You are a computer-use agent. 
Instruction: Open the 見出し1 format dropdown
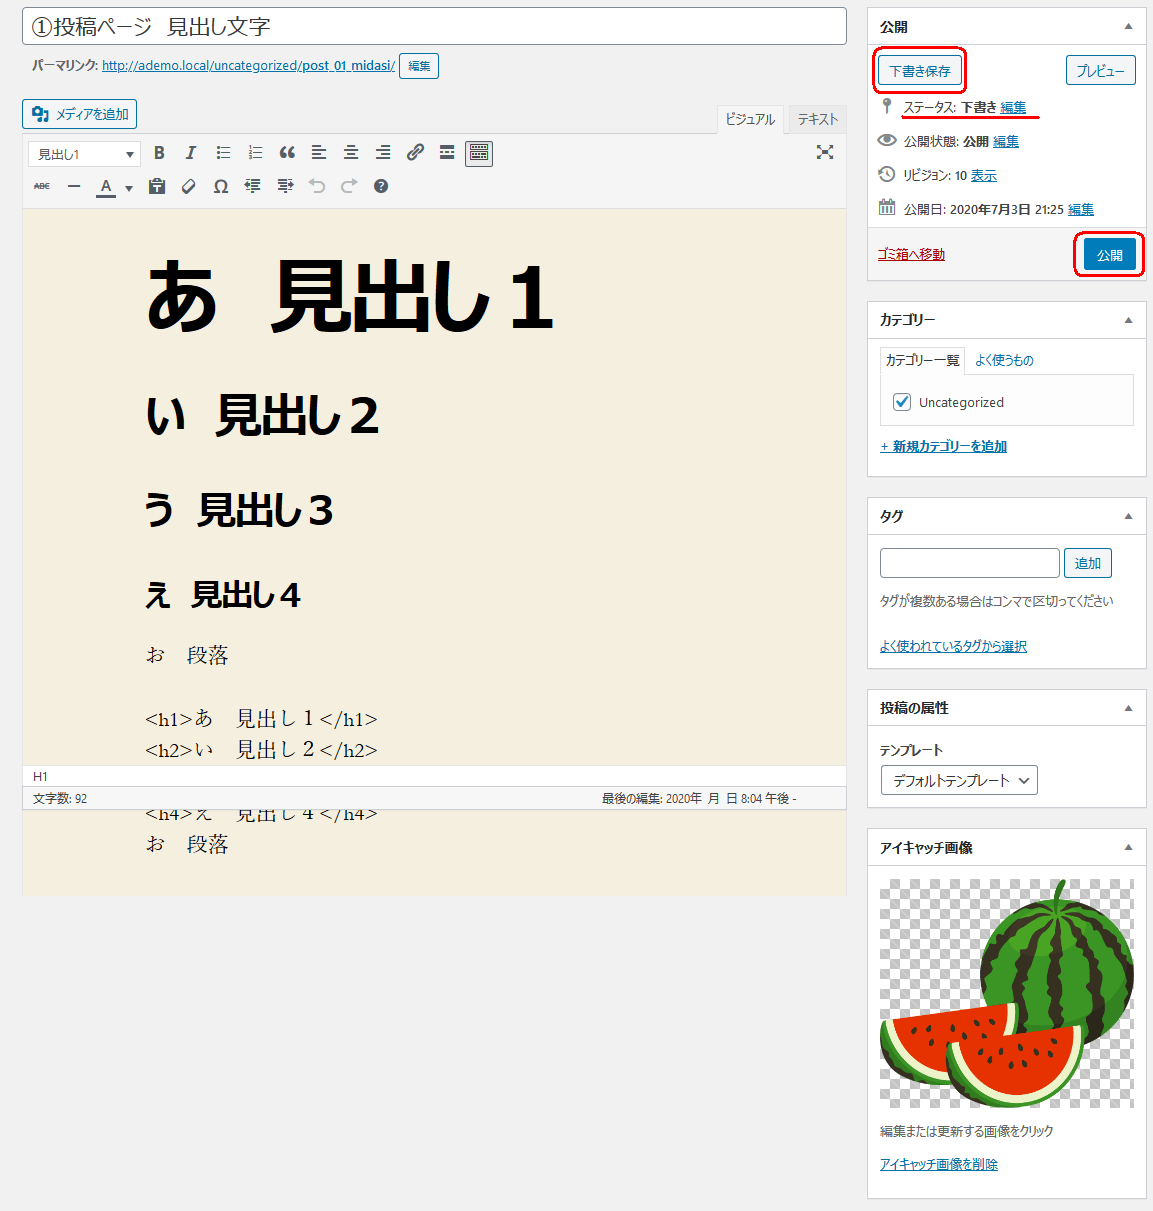coord(84,154)
